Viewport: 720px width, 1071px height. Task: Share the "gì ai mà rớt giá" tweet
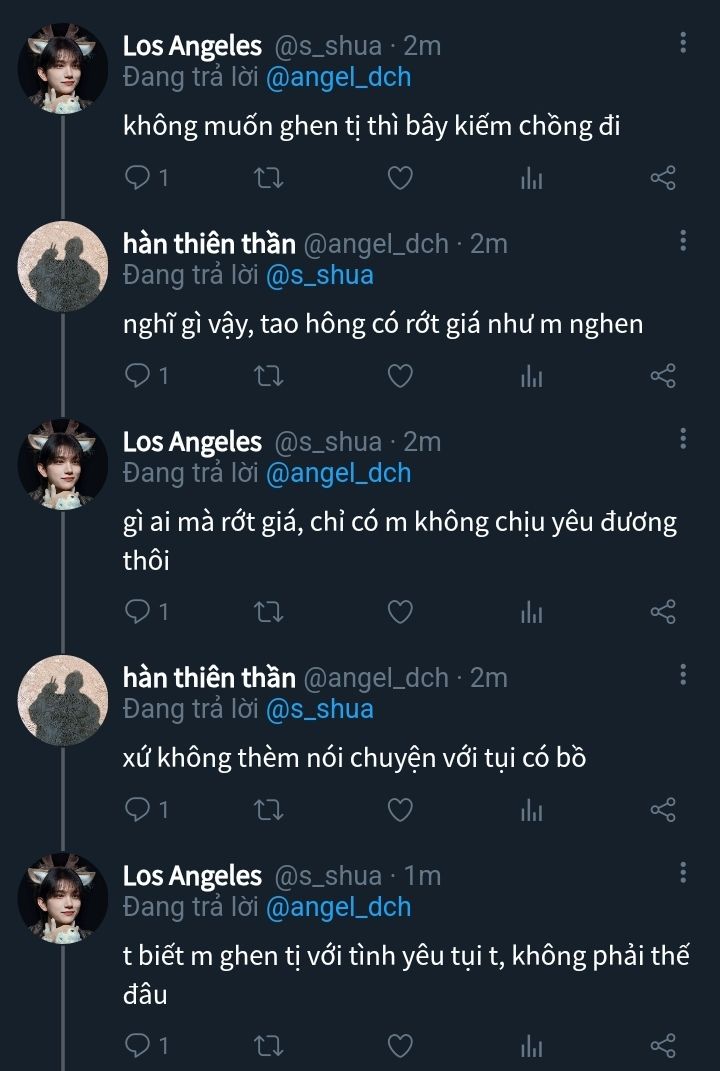click(663, 611)
